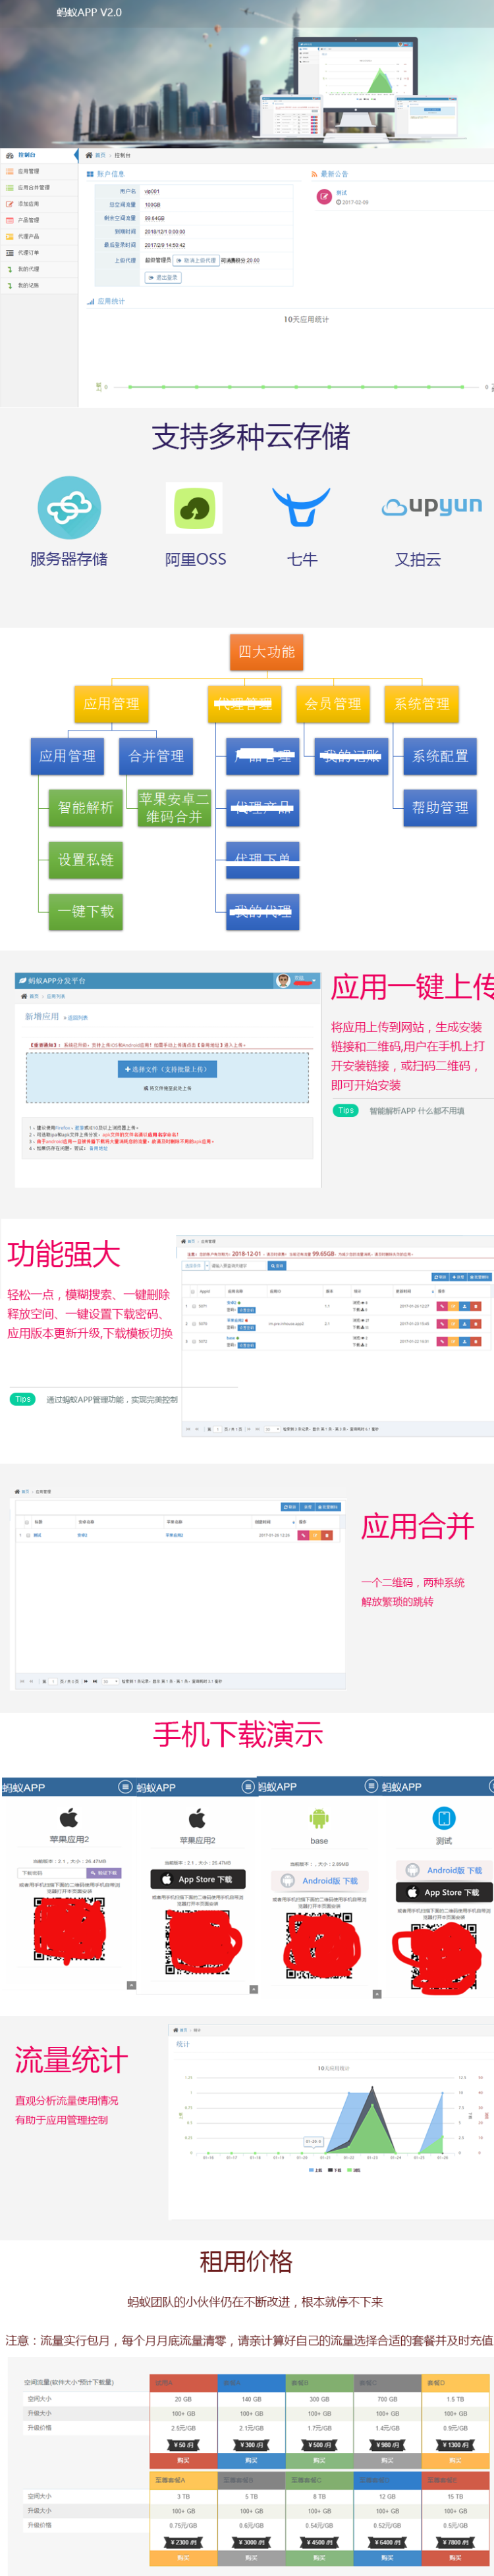
Task: Open 控制台 in the left sidebar
Action: [38, 155]
